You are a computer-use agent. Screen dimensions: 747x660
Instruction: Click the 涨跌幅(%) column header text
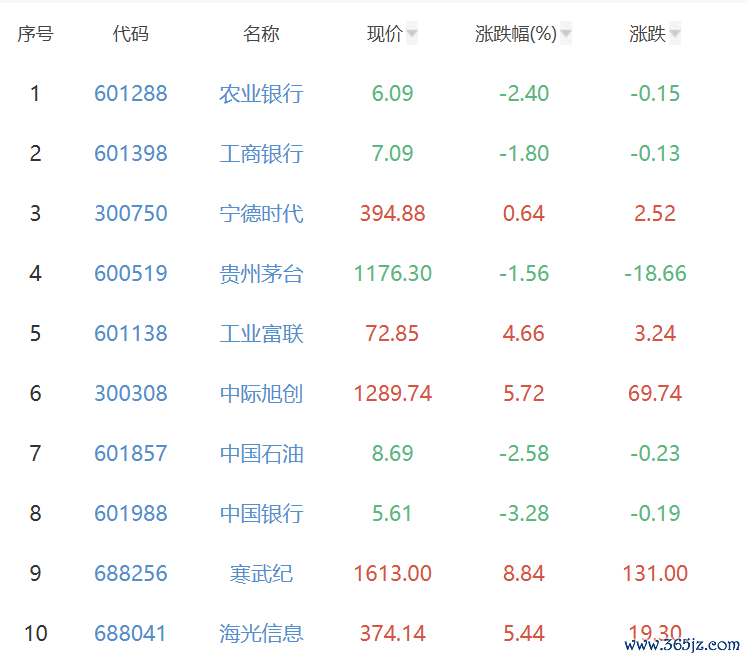coord(516,34)
